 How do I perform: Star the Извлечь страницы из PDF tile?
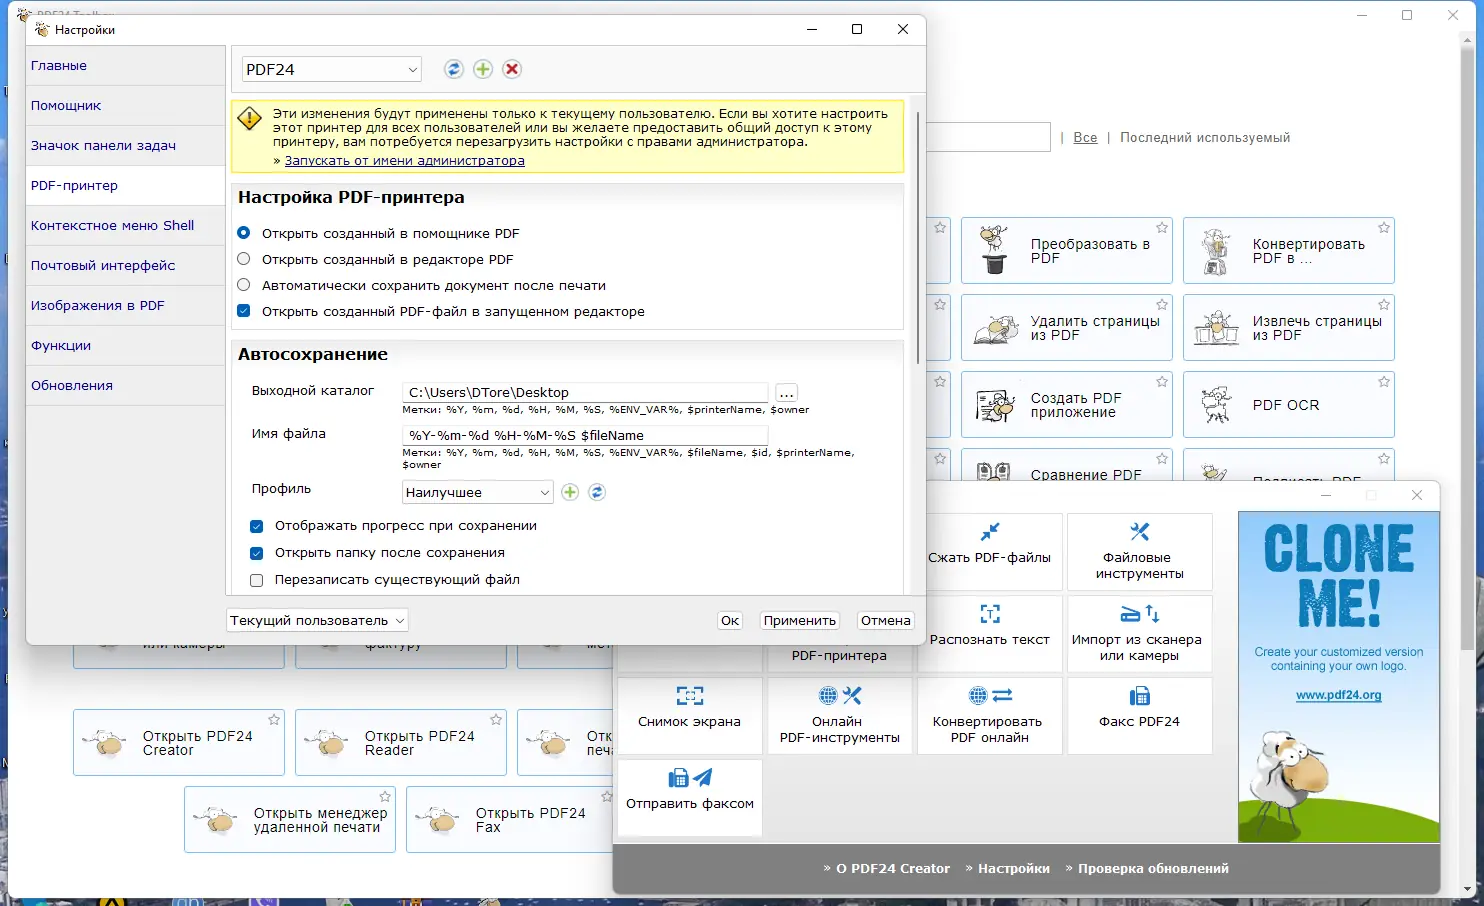(x=1384, y=305)
